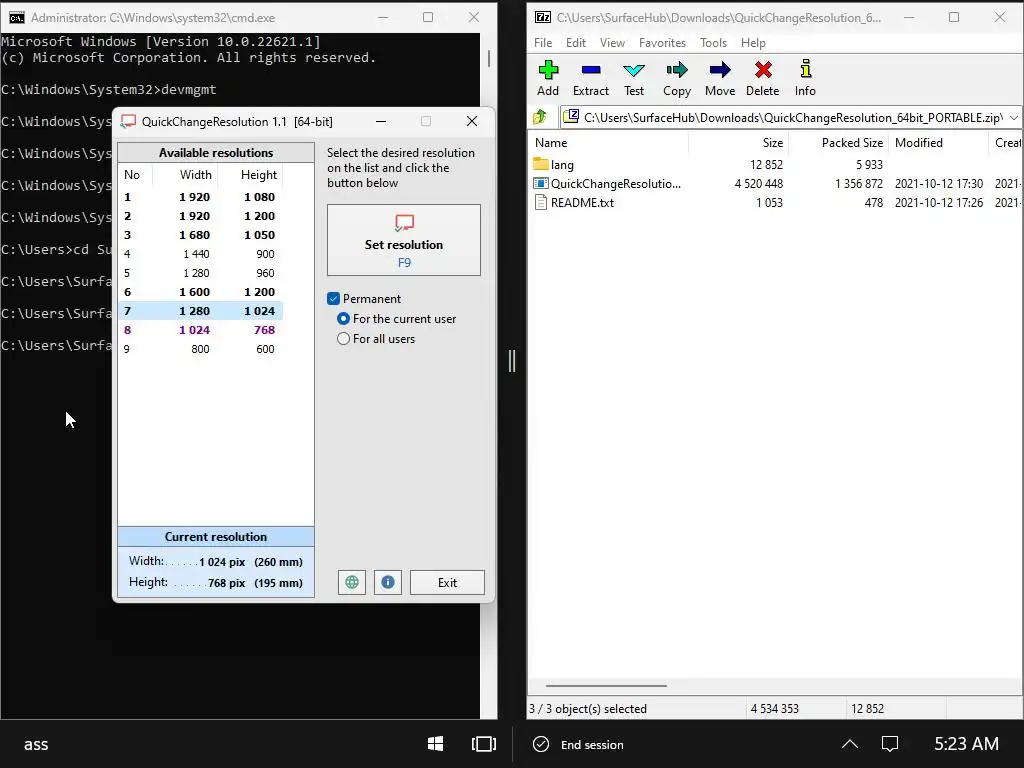The height and width of the screenshot is (768, 1024).
Task: Click the red Delete icon
Action: coord(763,70)
